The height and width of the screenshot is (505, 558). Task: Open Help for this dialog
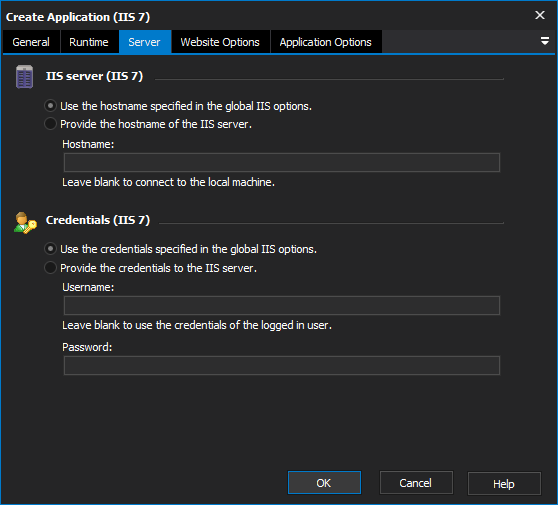(504, 483)
